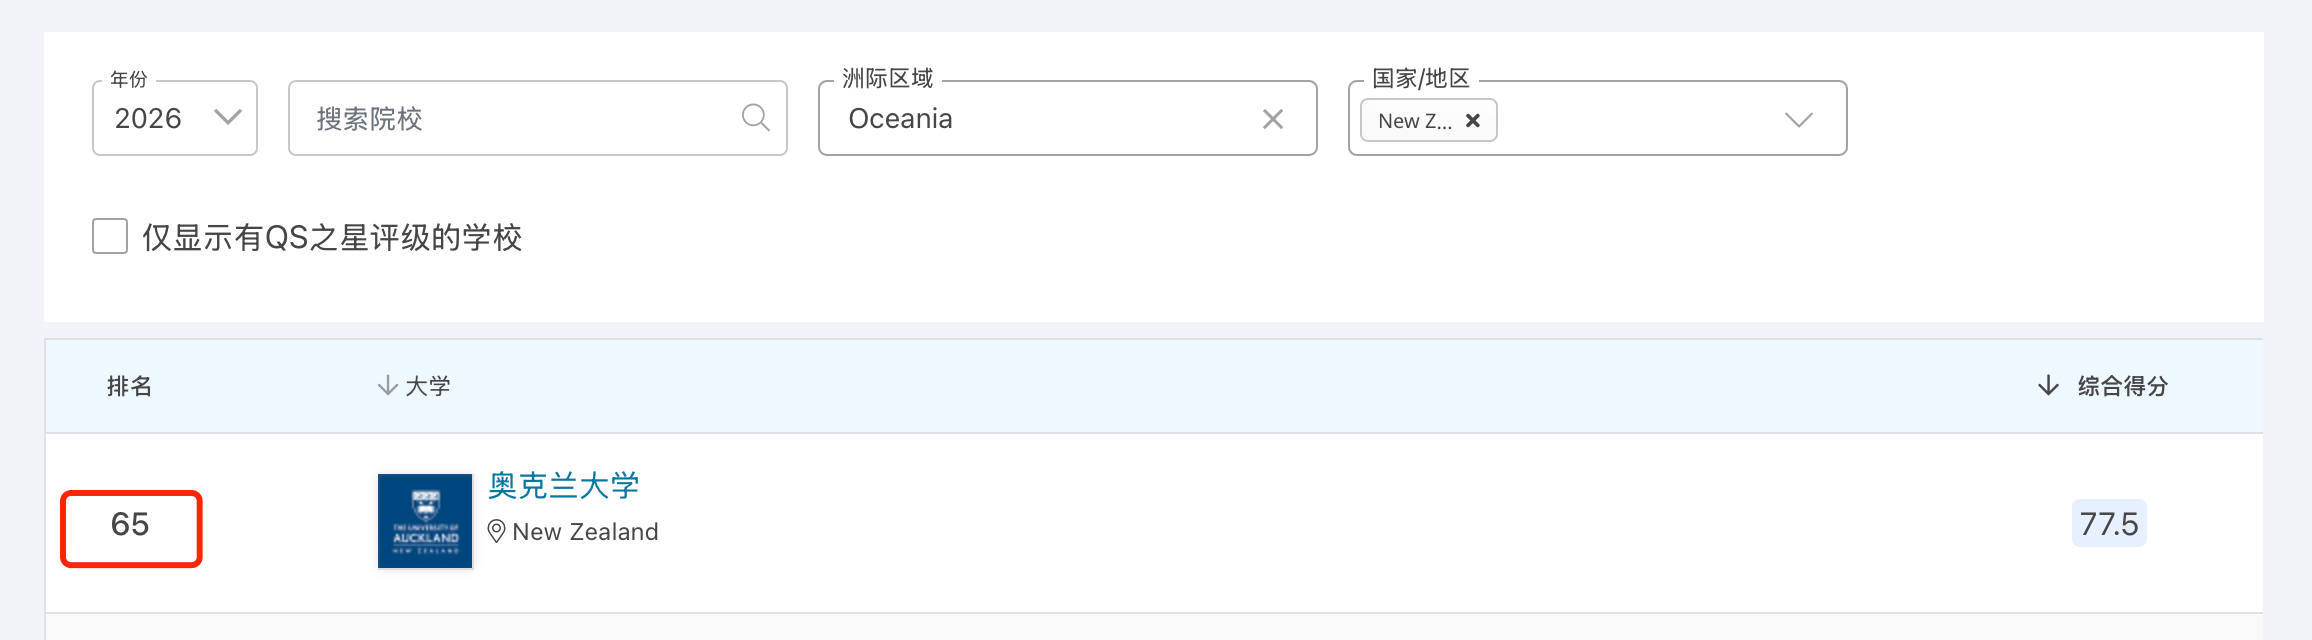The image size is (2312, 640).
Task: Click the 排名 column header
Action: [x=129, y=386]
